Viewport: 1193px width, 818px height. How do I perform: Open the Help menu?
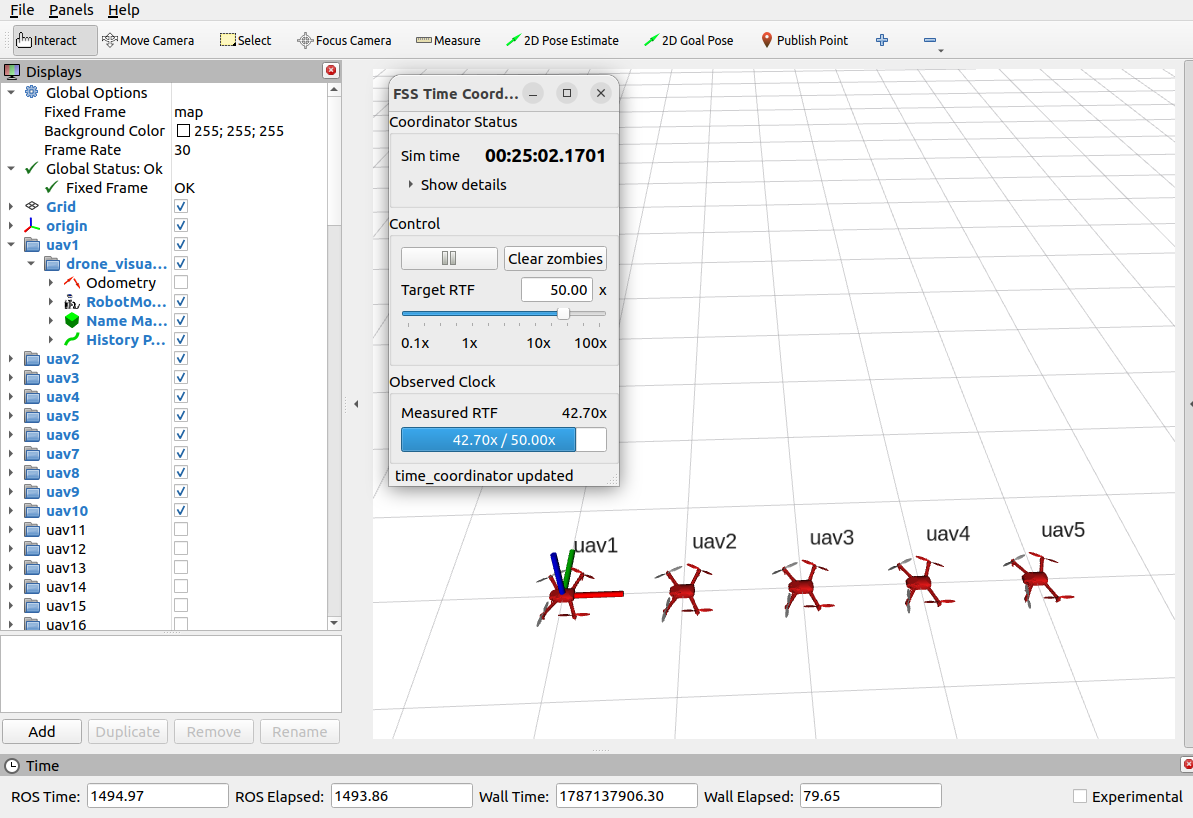pyautogui.click(x=123, y=10)
